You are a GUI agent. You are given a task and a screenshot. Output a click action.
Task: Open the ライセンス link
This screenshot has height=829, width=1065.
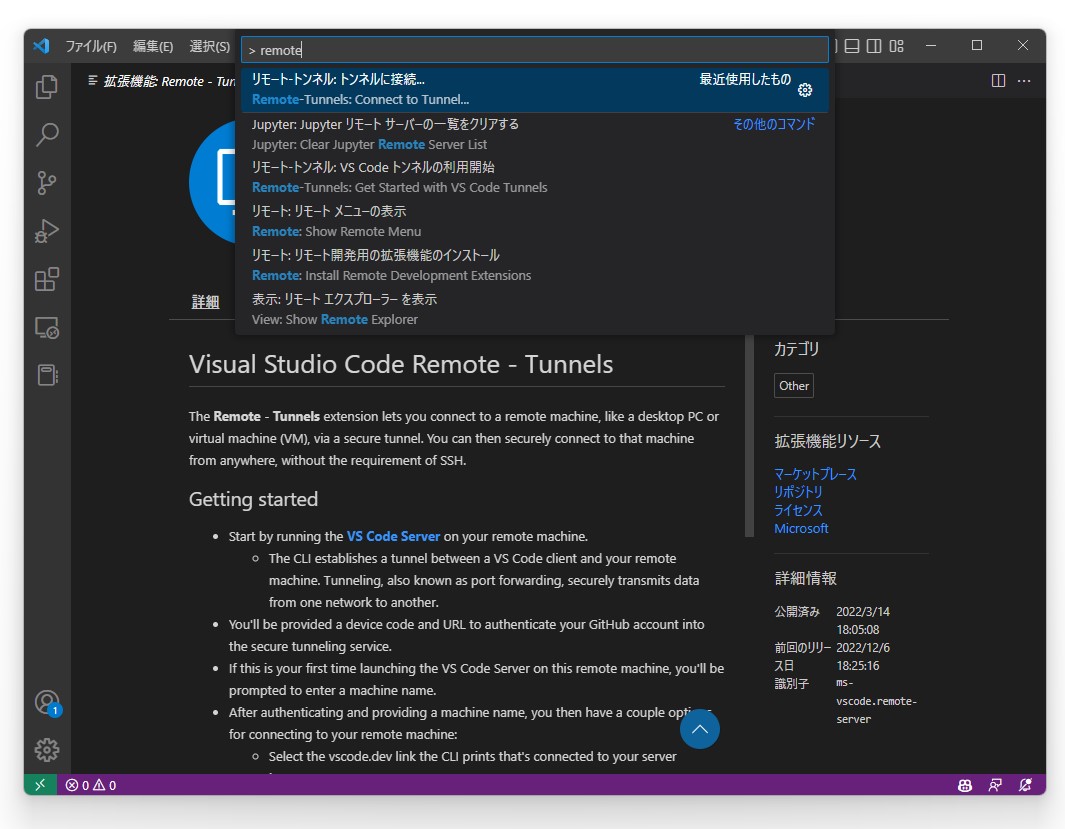tap(798, 510)
